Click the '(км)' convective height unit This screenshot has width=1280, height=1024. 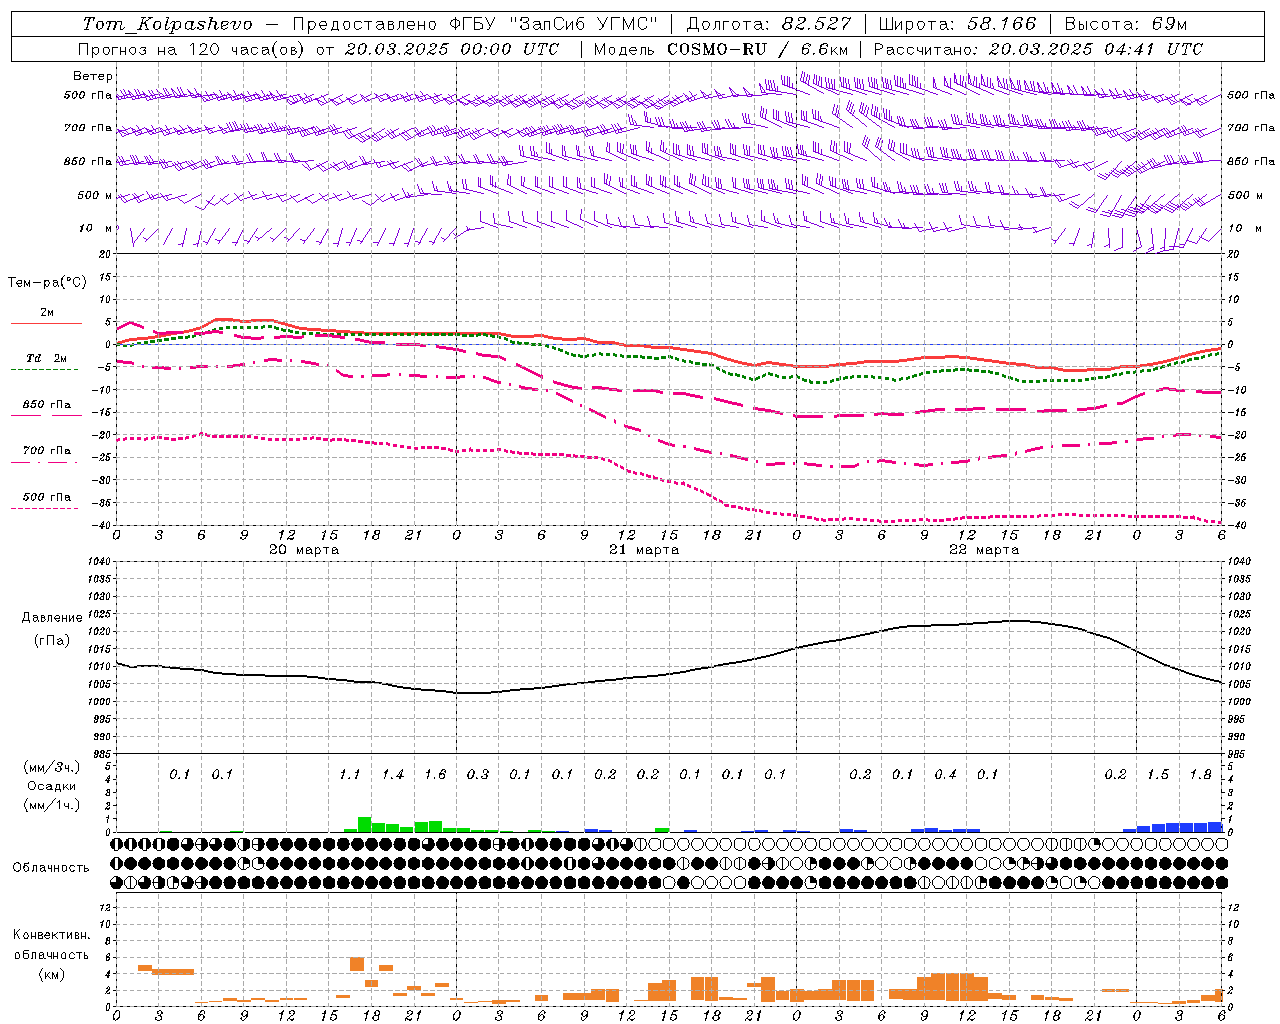51,973
